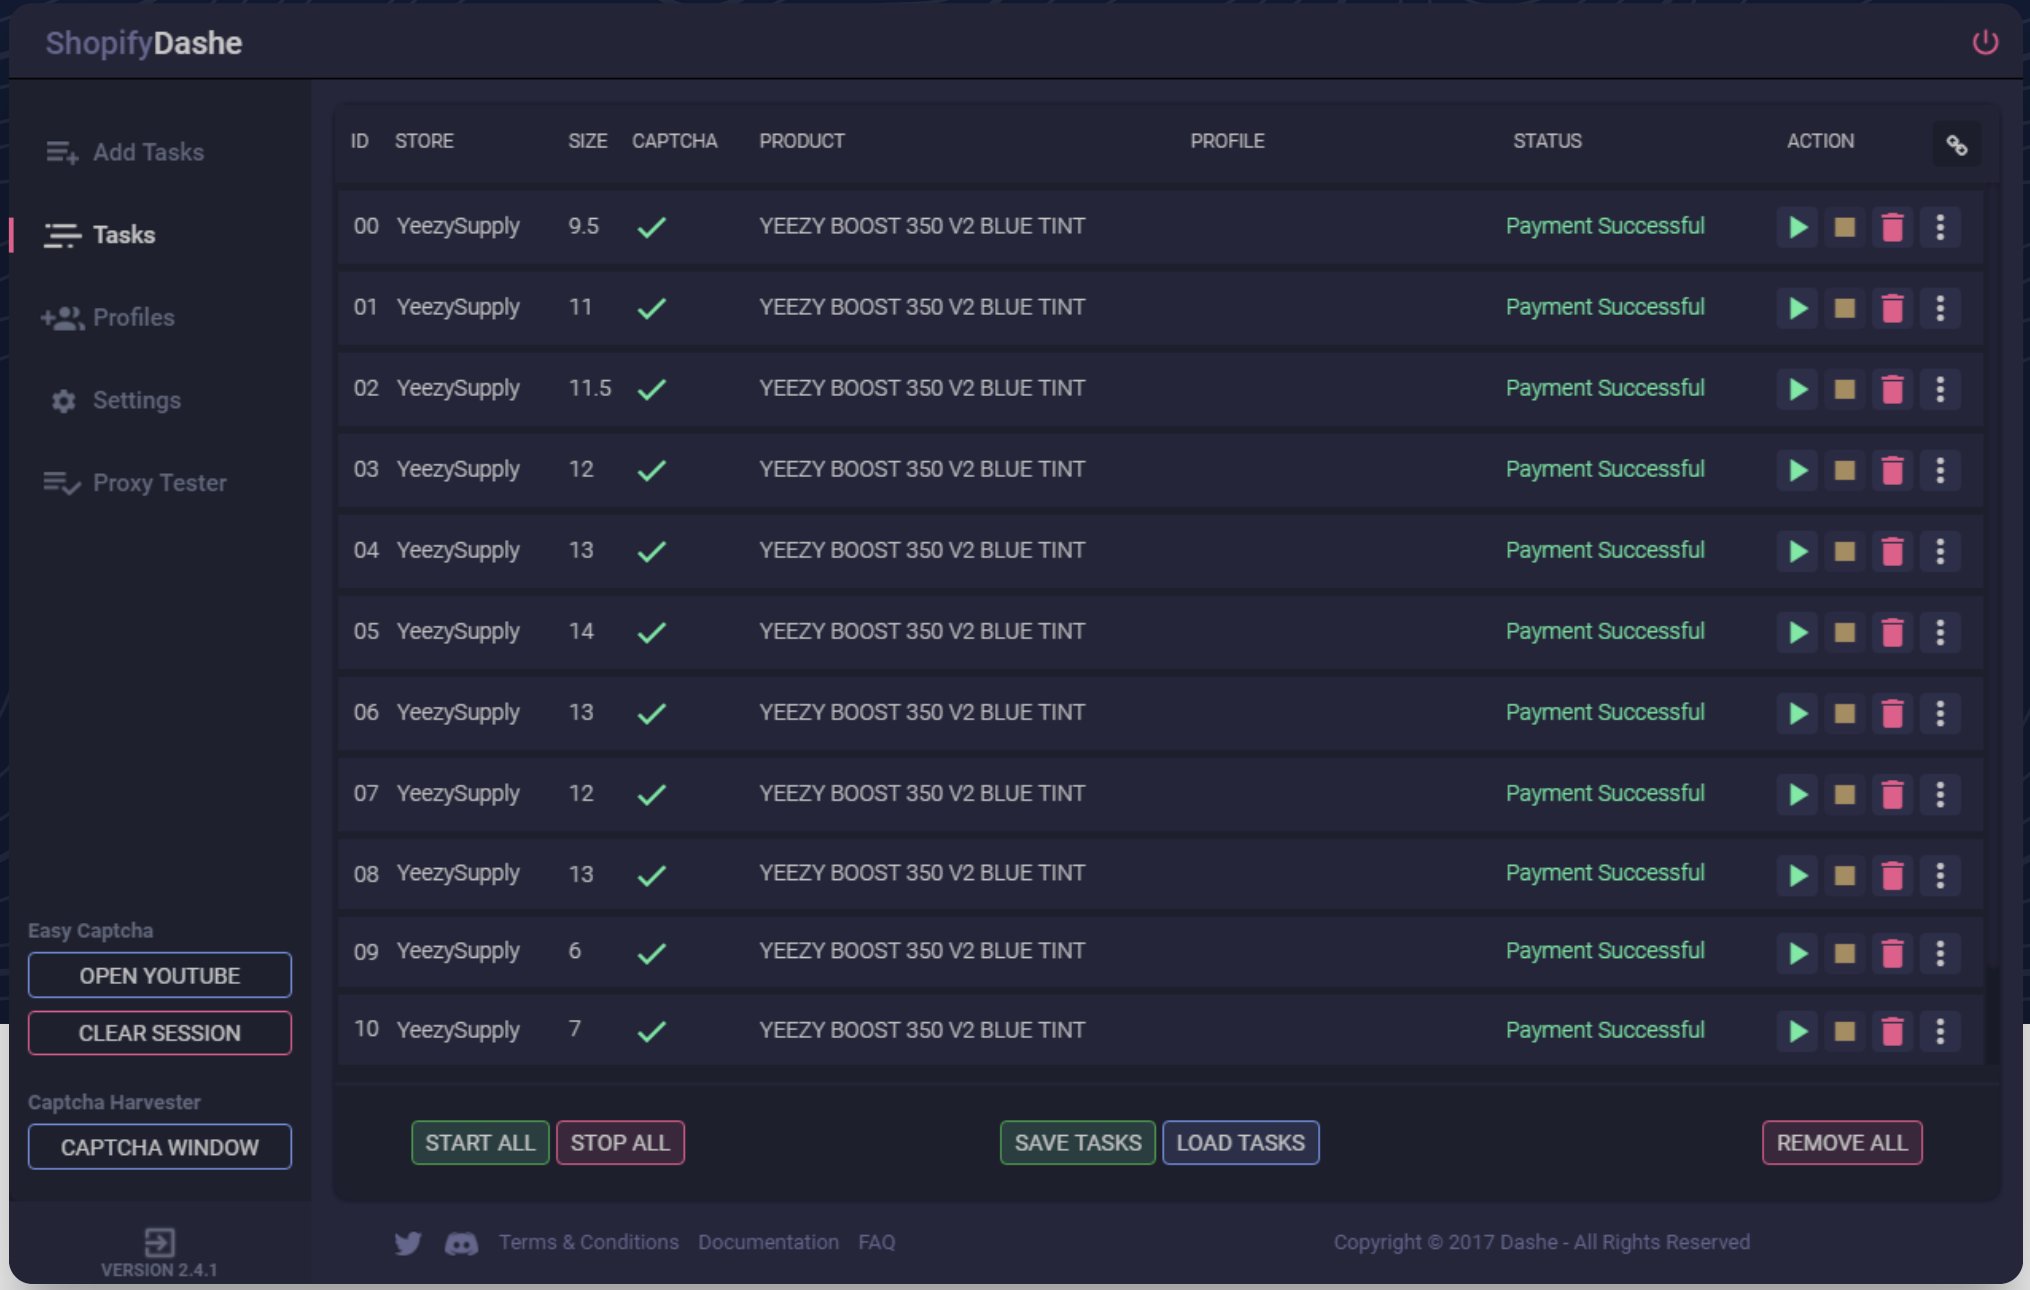Start task 00 with its play icon
Screen dimensions: 2030x1290
(1797, 227)
